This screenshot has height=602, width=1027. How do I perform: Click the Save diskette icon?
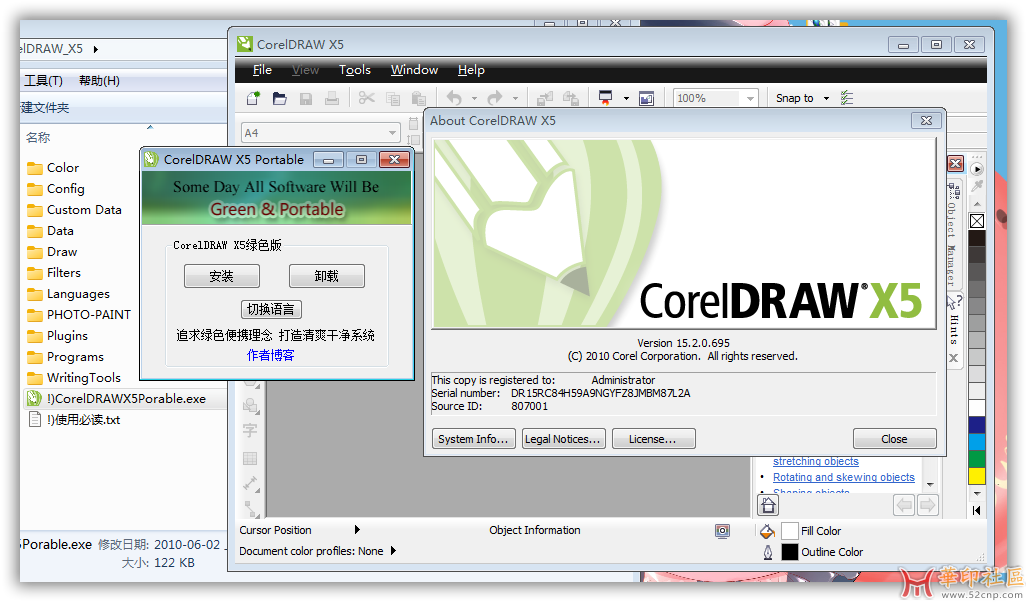coord(305,98)
